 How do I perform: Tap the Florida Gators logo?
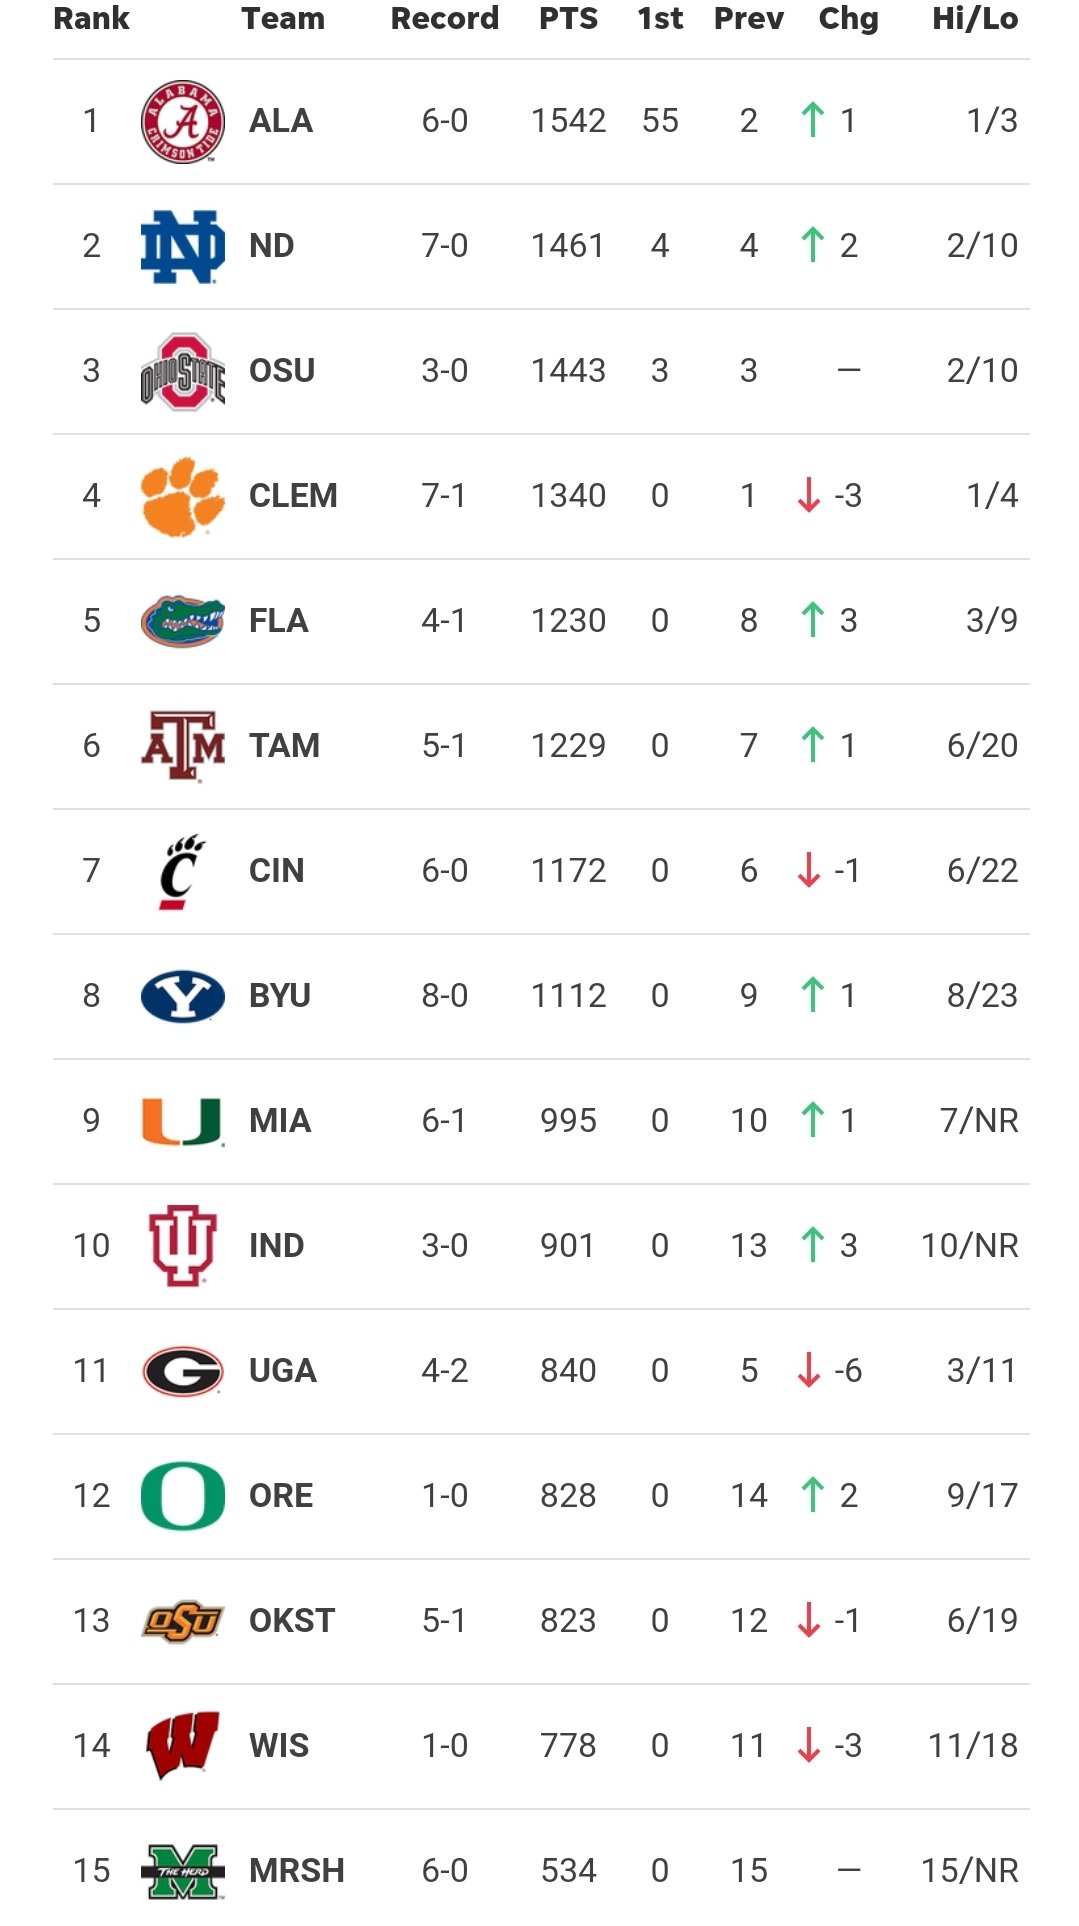tap(182, 621)
